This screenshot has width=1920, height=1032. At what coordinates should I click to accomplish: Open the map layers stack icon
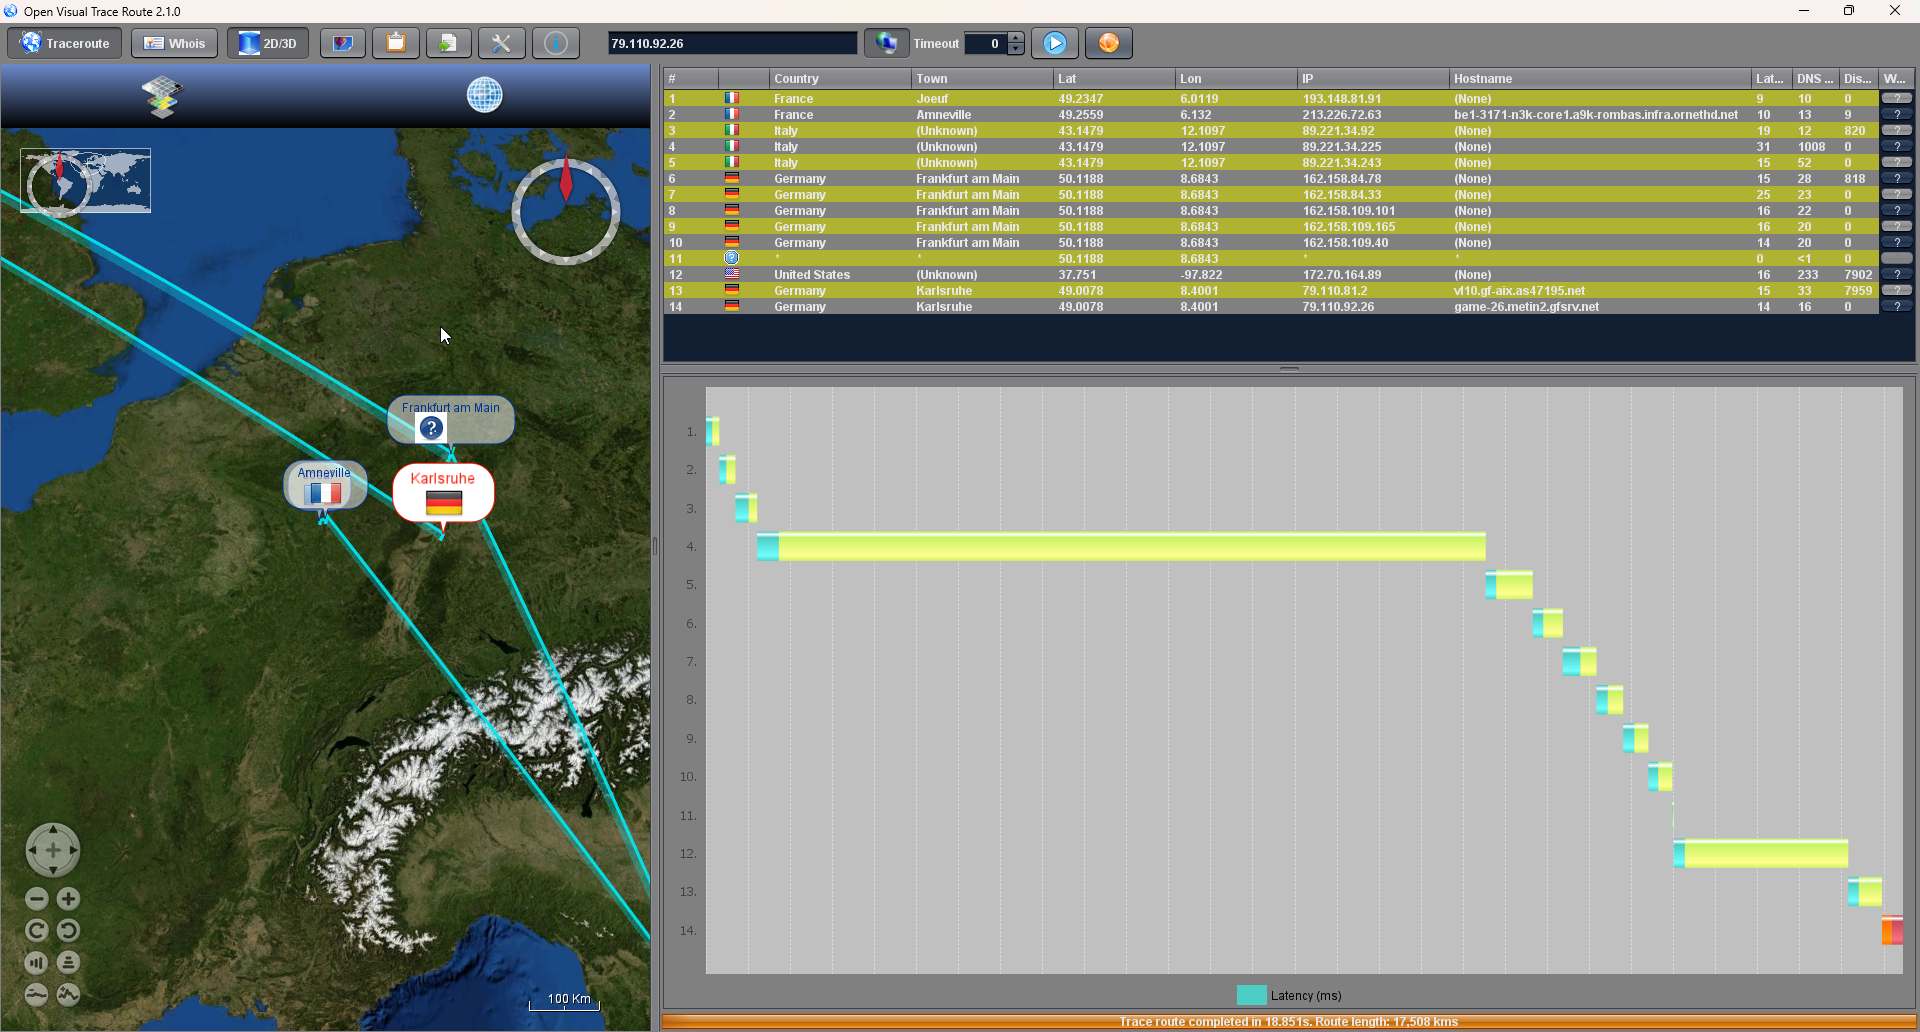point(162,97)
